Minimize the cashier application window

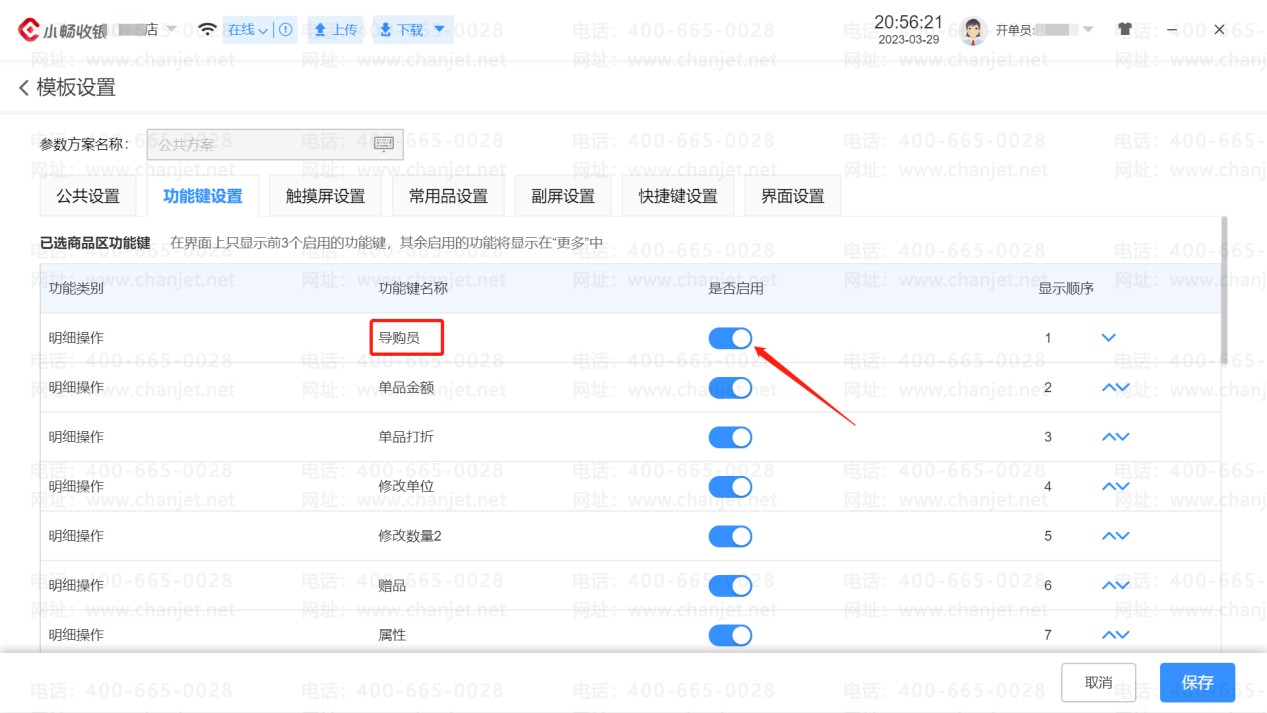pos(1172,29)
